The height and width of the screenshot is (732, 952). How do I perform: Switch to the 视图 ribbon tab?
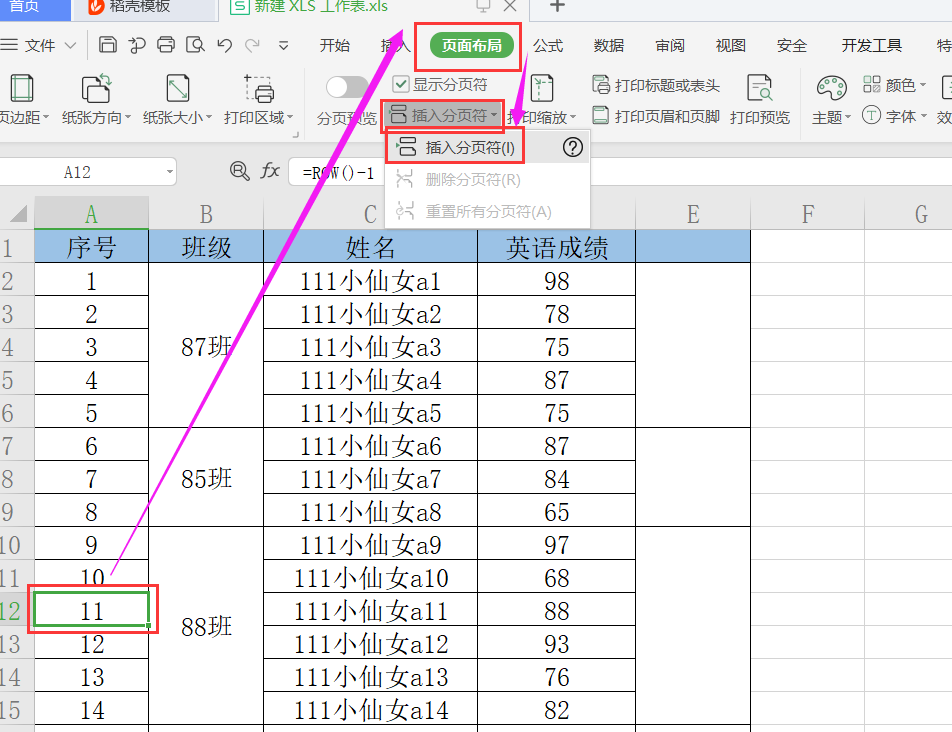coord(730,46)
